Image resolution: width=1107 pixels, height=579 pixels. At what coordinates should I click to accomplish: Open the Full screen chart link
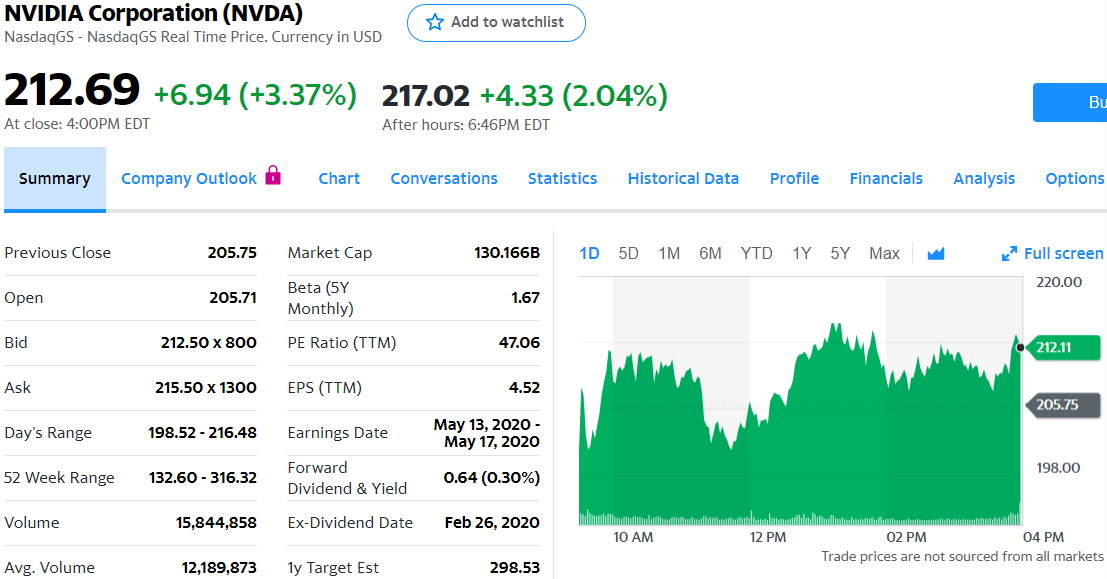point(1063,254)
